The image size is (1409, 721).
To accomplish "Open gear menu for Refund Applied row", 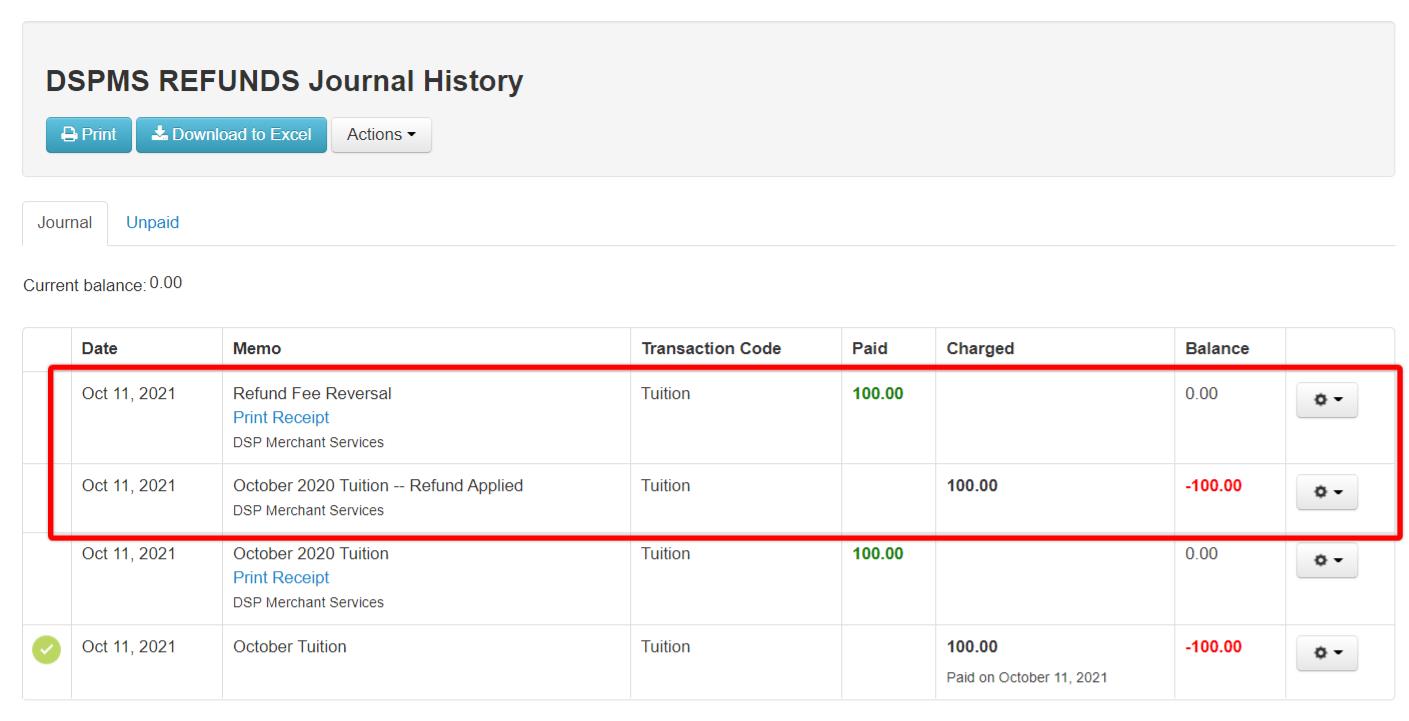I will tap(1326, 492).
